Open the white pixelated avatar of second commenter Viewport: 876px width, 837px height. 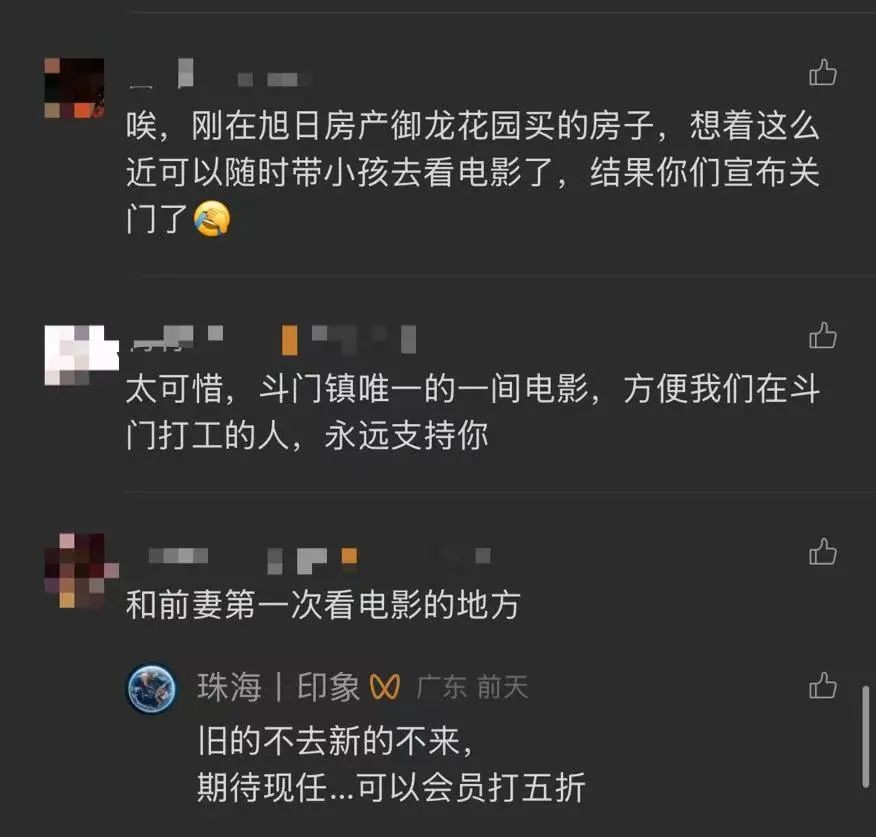82,355
